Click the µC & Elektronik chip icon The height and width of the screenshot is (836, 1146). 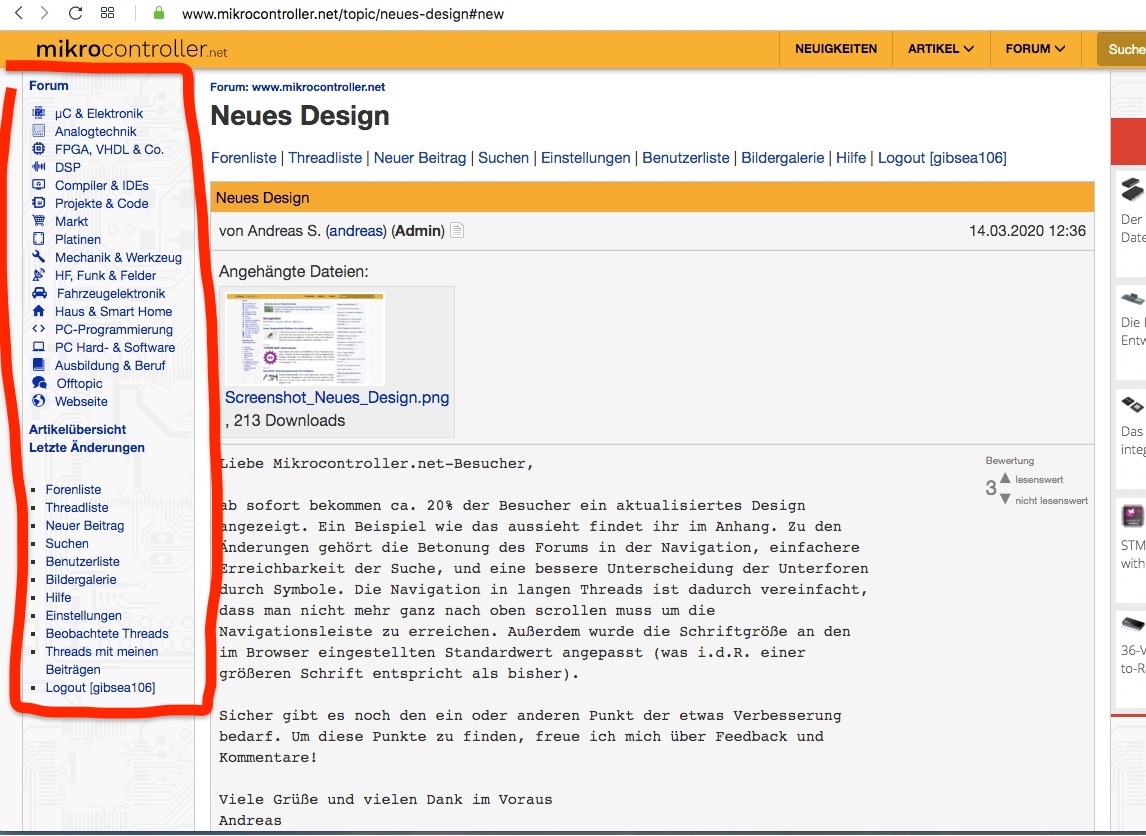click(39, 113)
